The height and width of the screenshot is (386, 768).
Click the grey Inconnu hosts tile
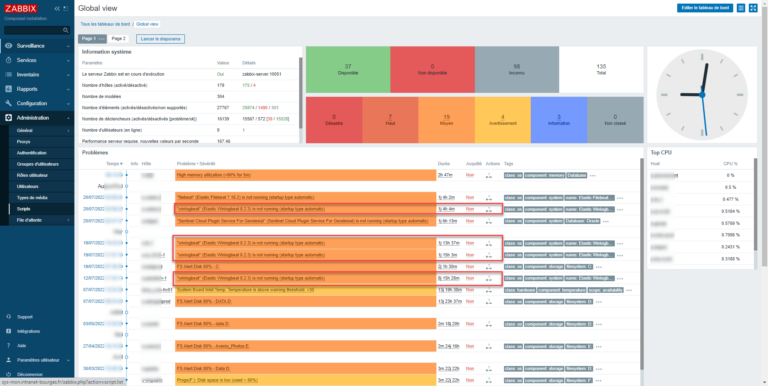coord(517,70)
